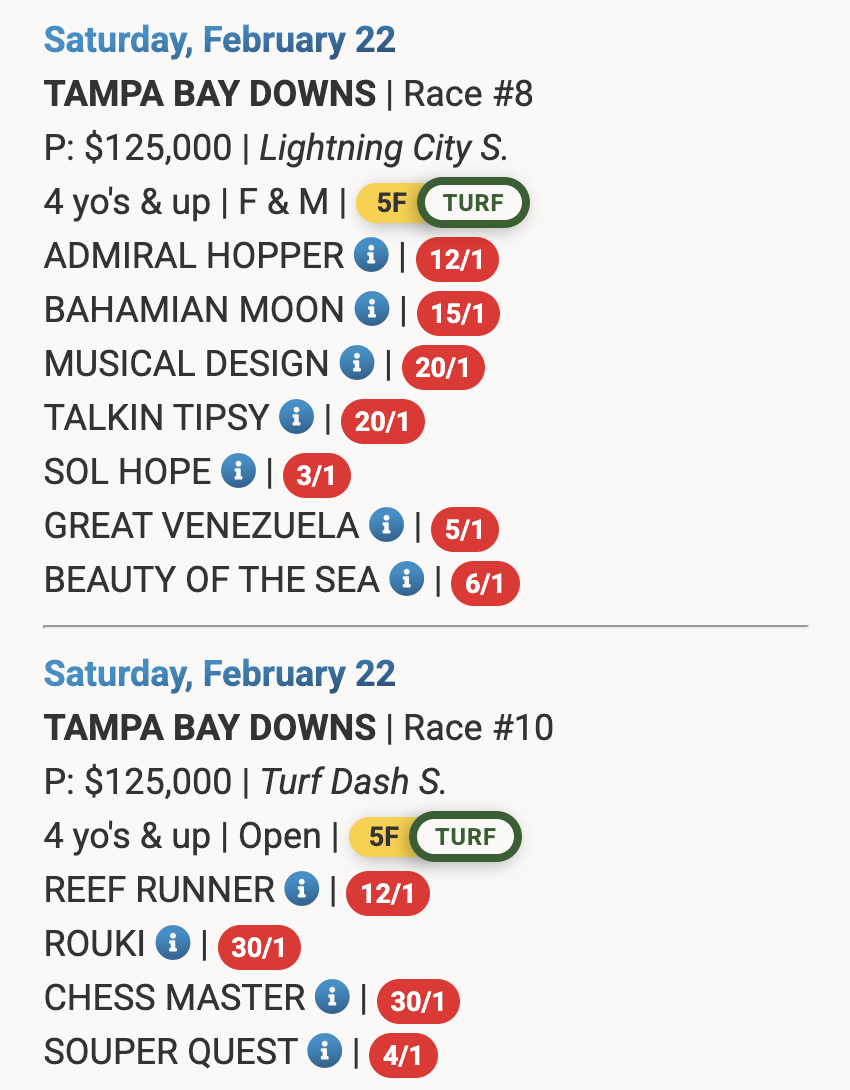Viewport: 850px width, 1090px height.
Task: Click the Rouki info icon
Action: tap(172, 943)
